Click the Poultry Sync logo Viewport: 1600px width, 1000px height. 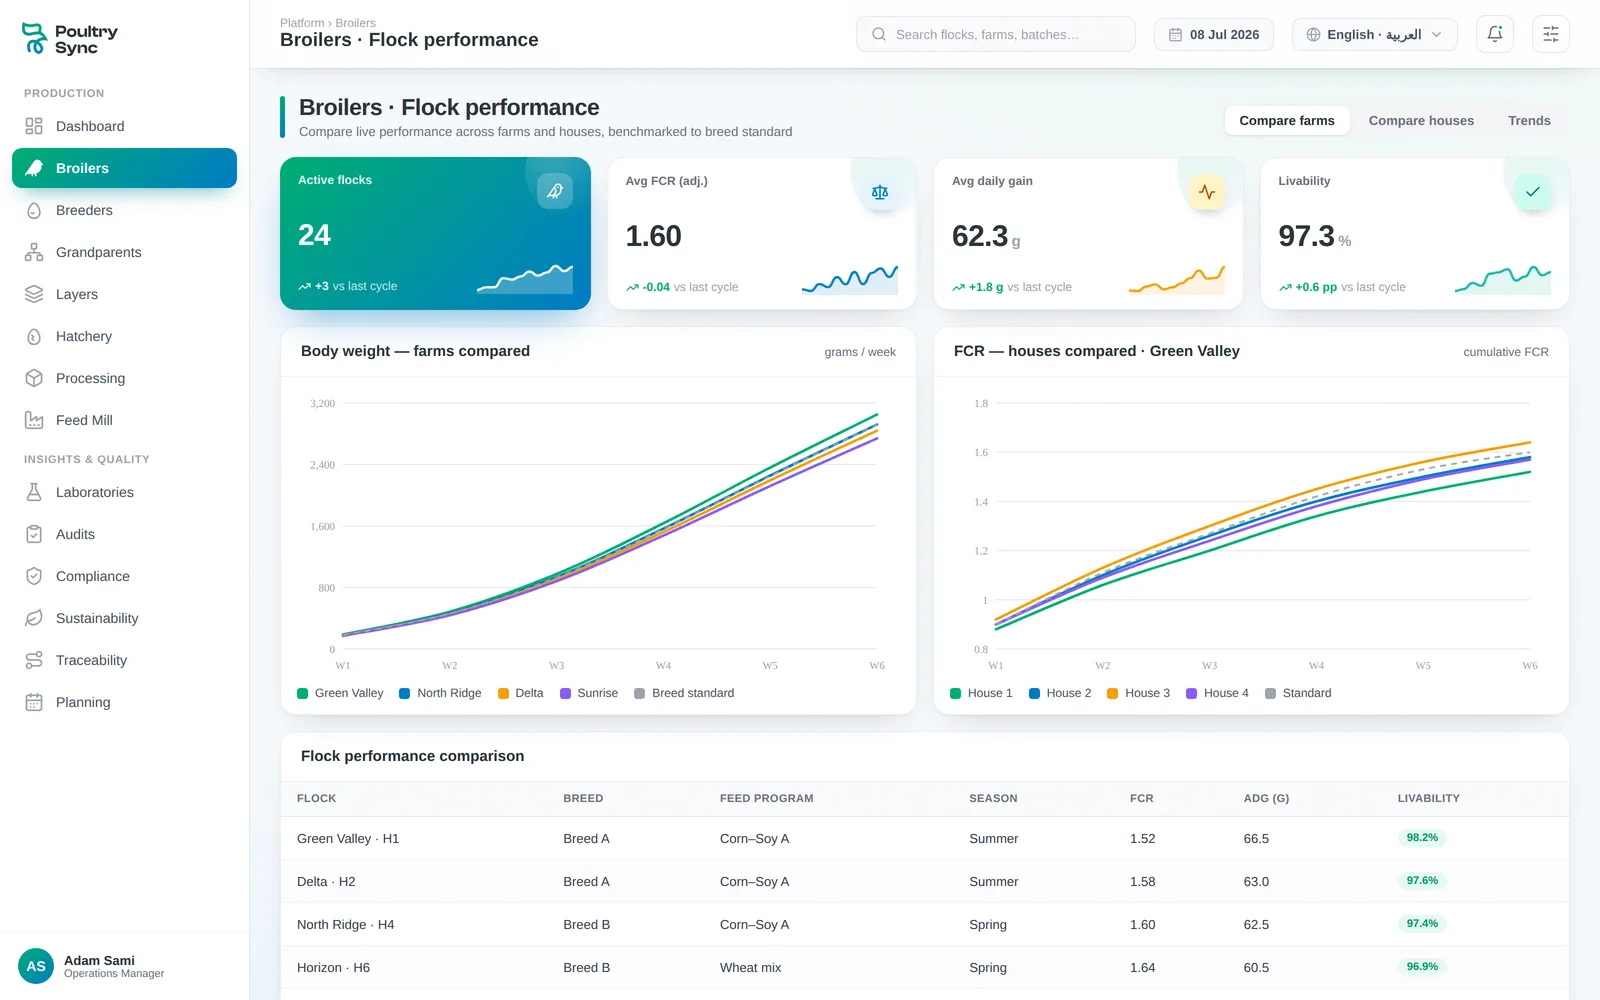(x=70, y=39)
